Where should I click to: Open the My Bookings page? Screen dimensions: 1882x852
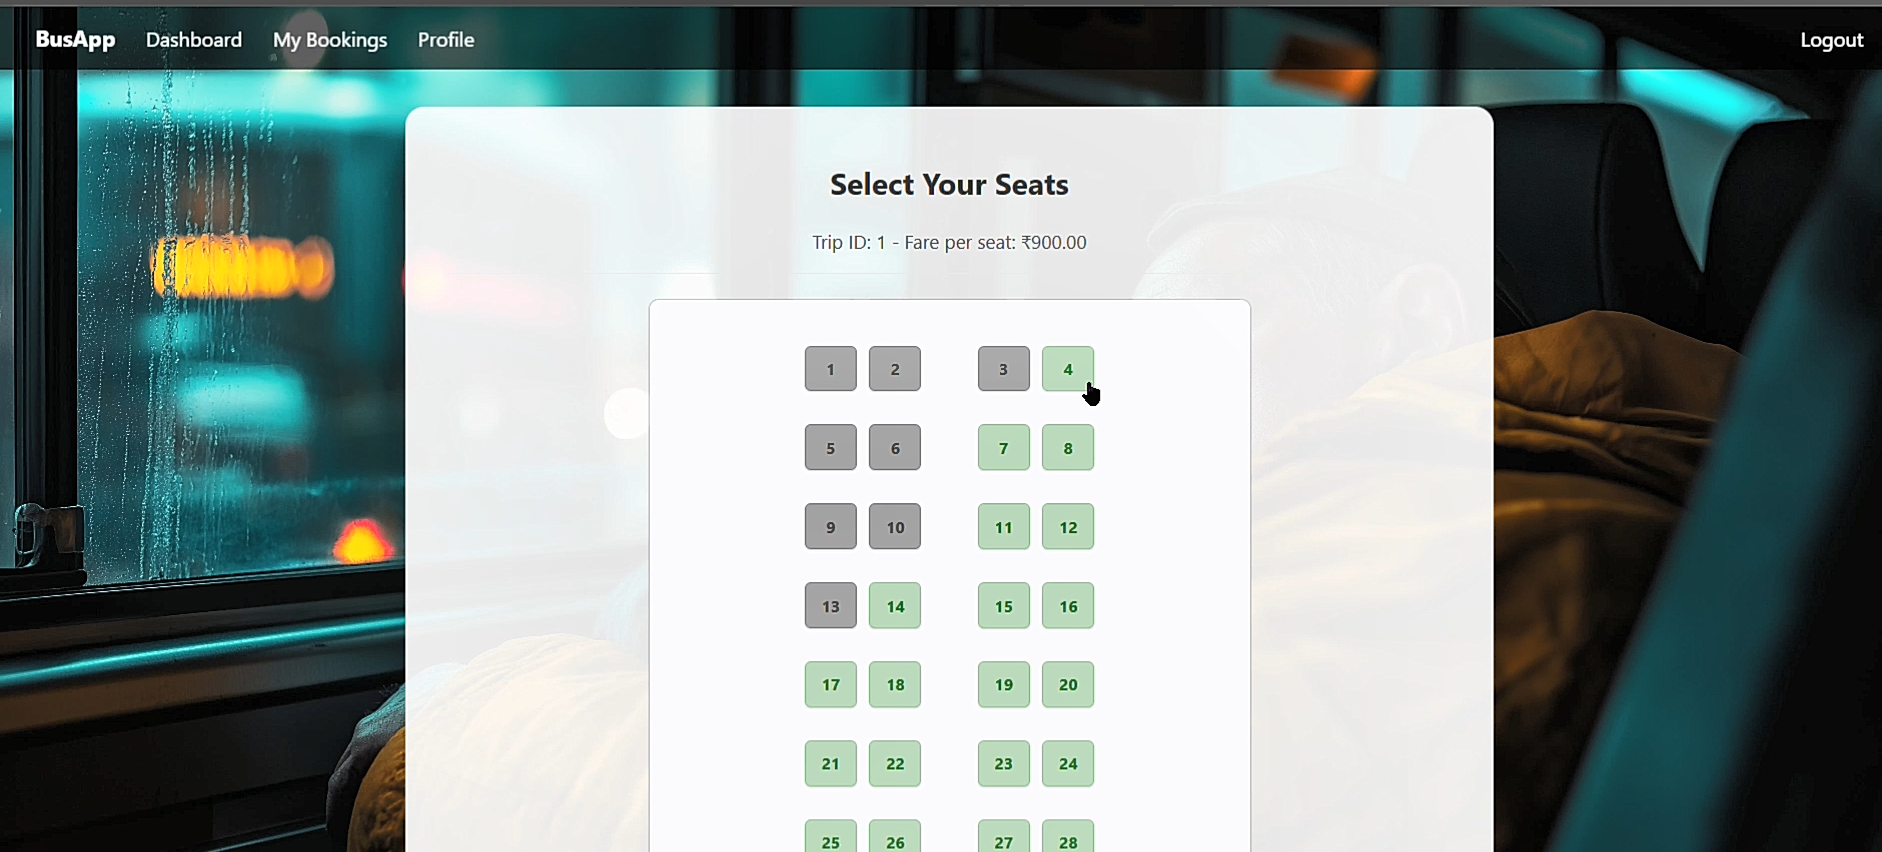(x=329, y=40)
